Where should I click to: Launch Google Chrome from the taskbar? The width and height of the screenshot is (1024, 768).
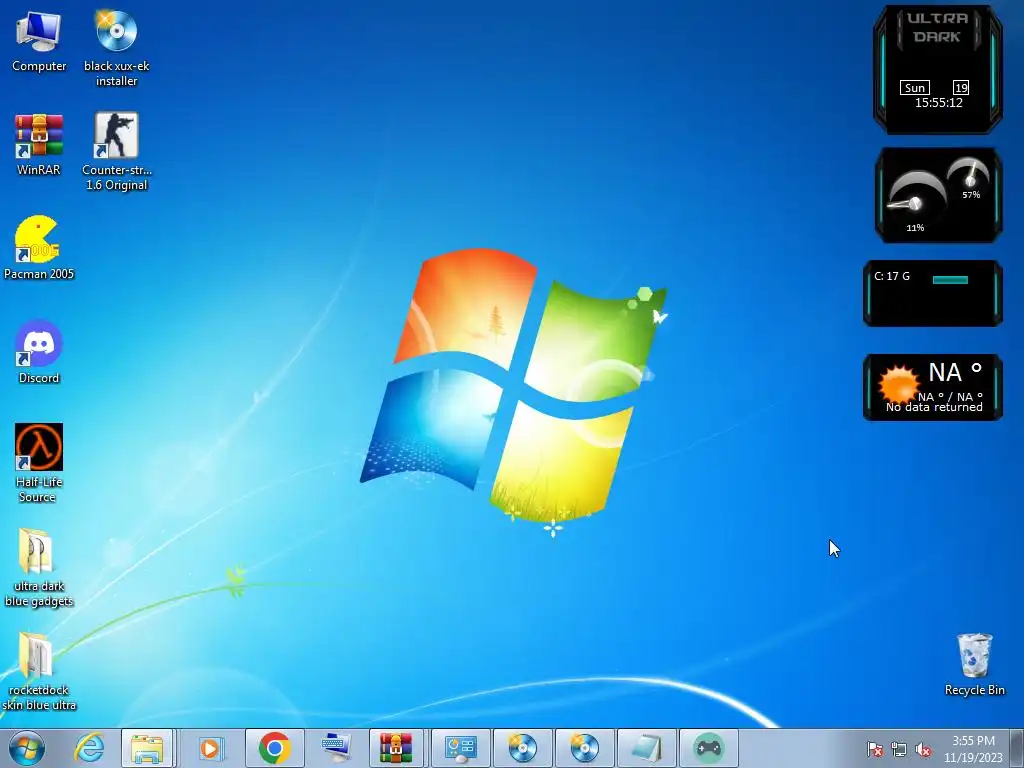pos(274,748)
